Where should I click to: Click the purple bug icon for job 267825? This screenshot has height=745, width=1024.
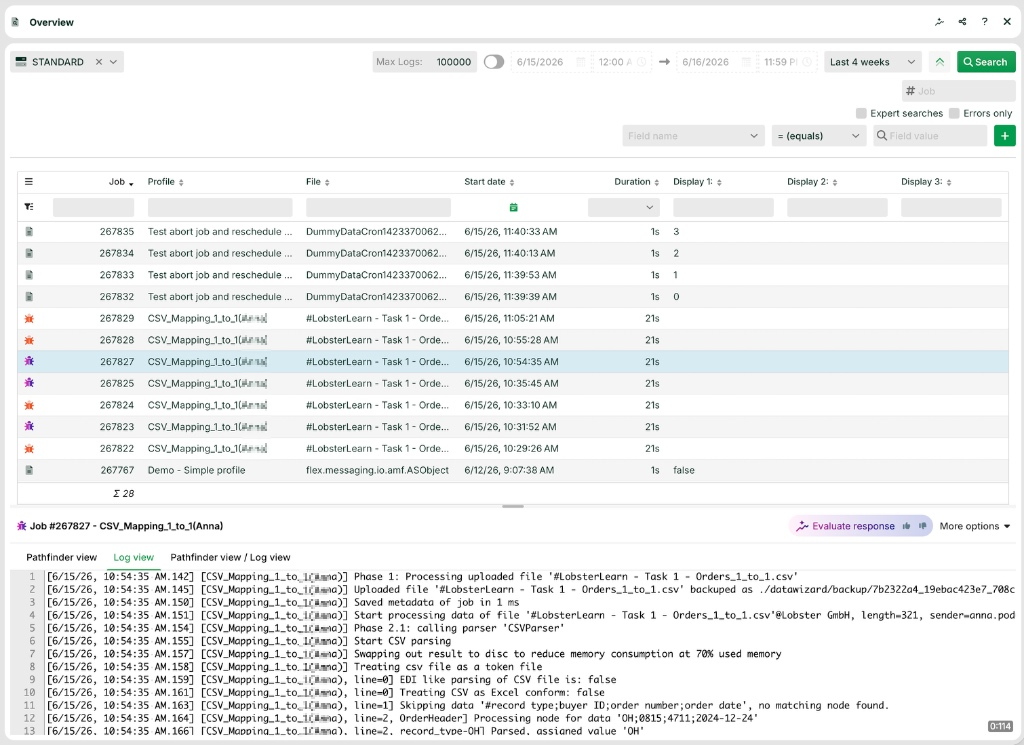point(29,383)
